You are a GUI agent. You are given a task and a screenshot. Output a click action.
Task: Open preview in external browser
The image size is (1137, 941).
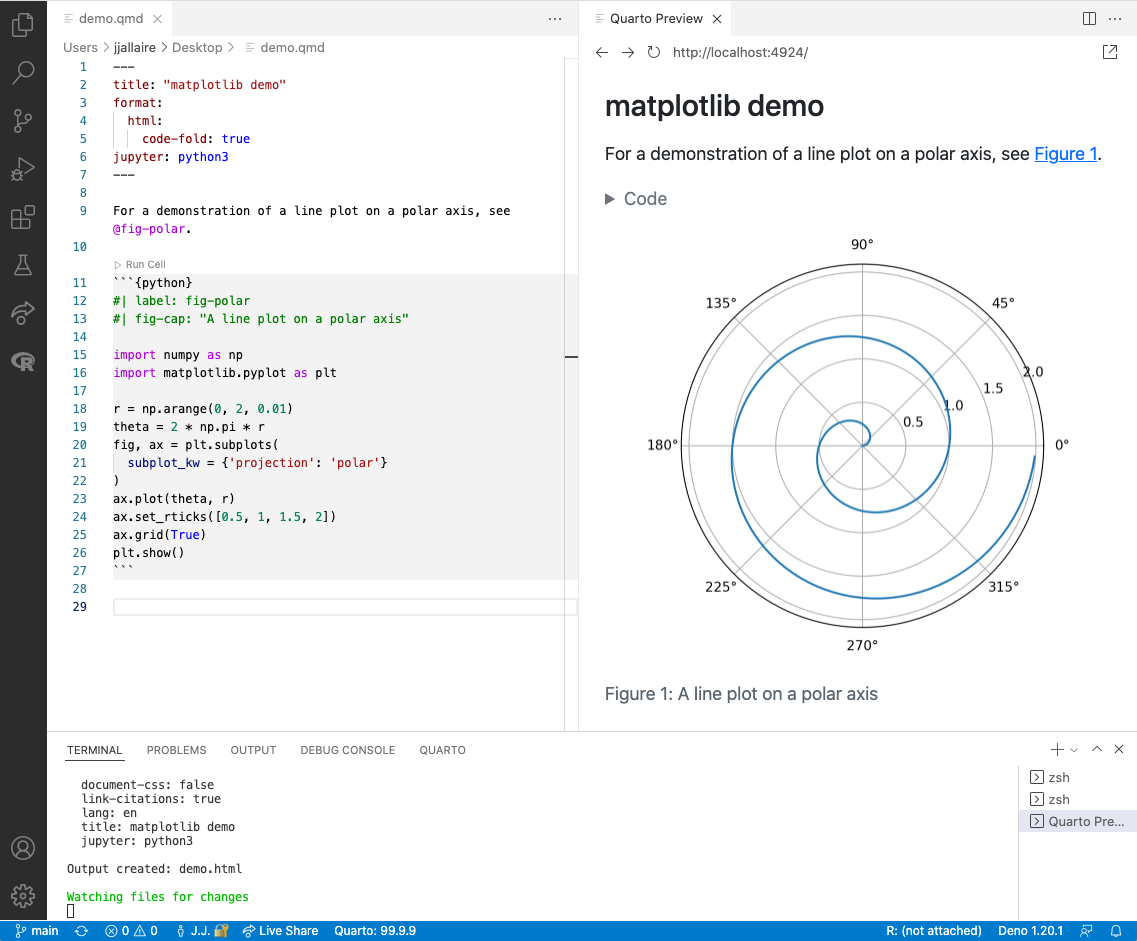(1109, 52)
